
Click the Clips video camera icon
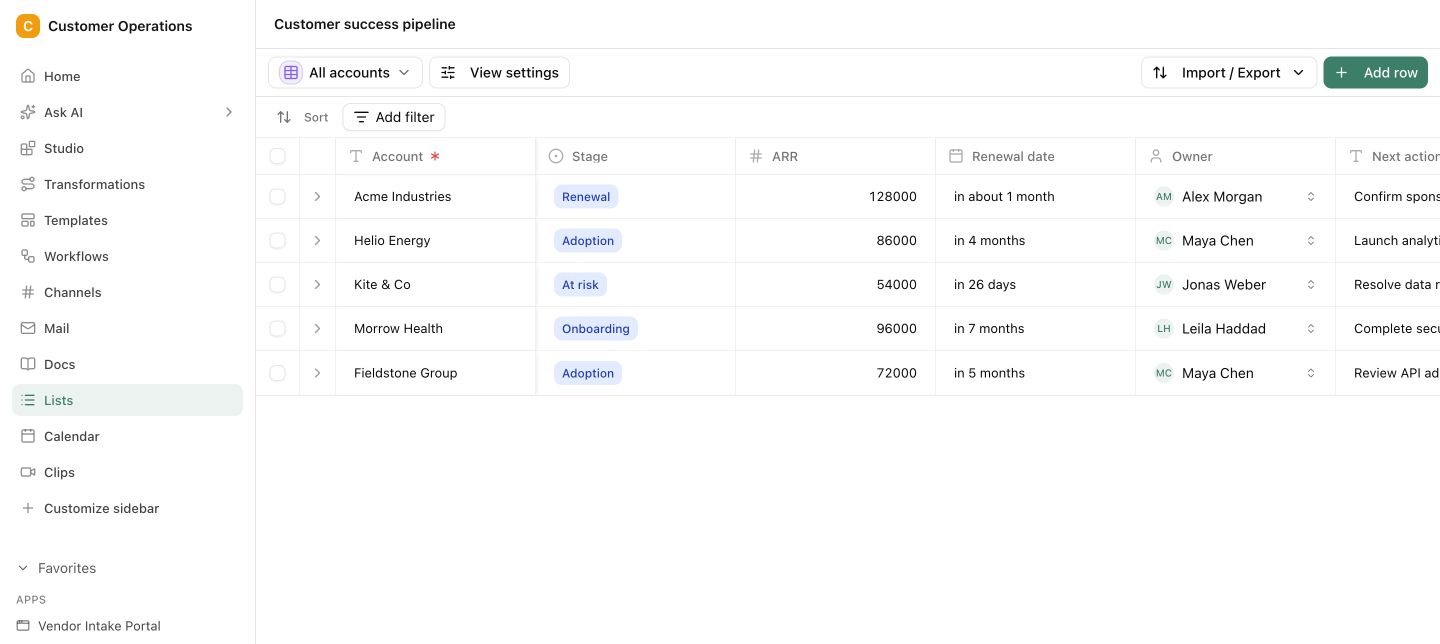(x=28, y=472)
